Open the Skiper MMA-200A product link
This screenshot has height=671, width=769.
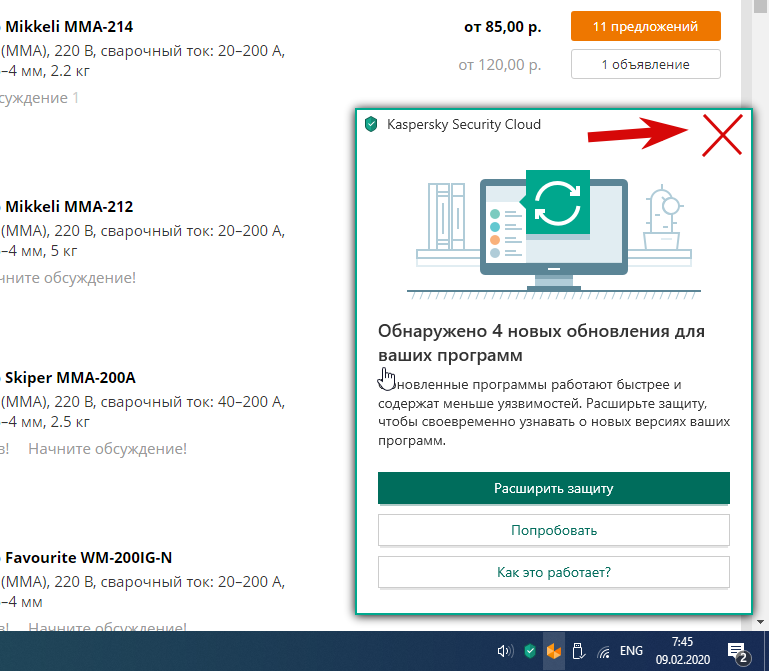coord(70,378)
